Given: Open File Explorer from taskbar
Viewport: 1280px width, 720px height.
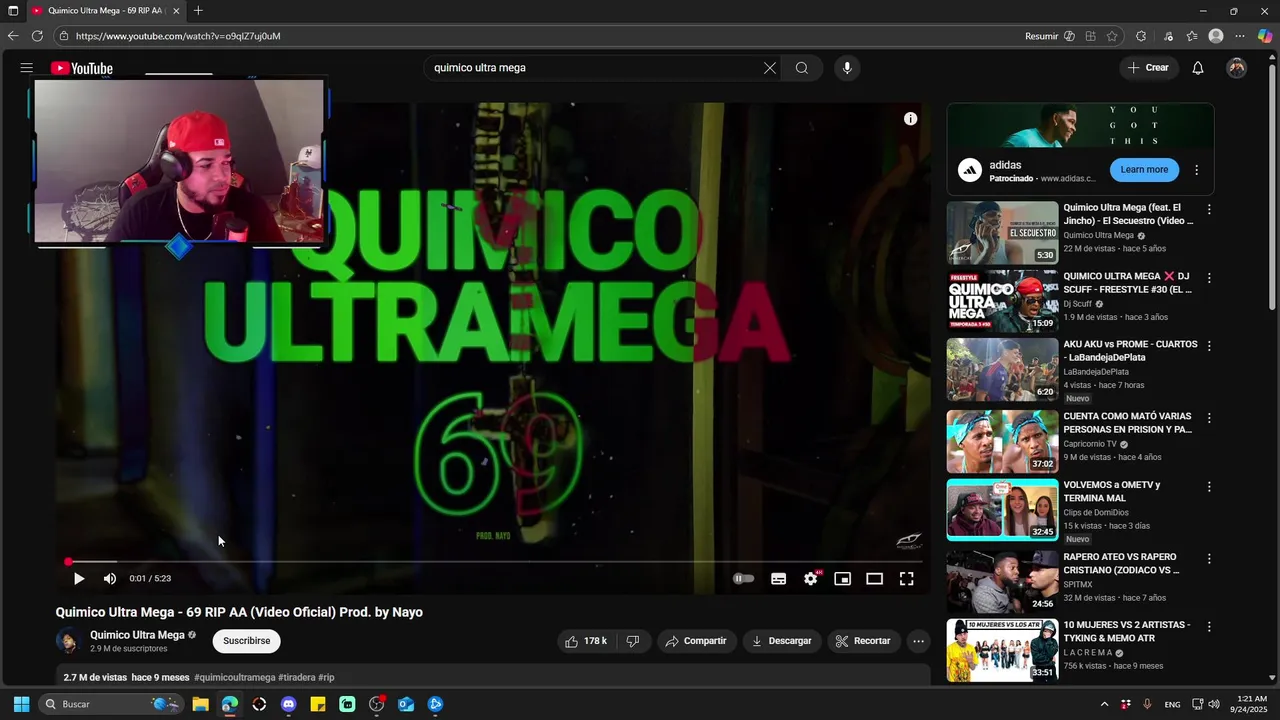Looking at the screenshot, I should click(200, 704).
